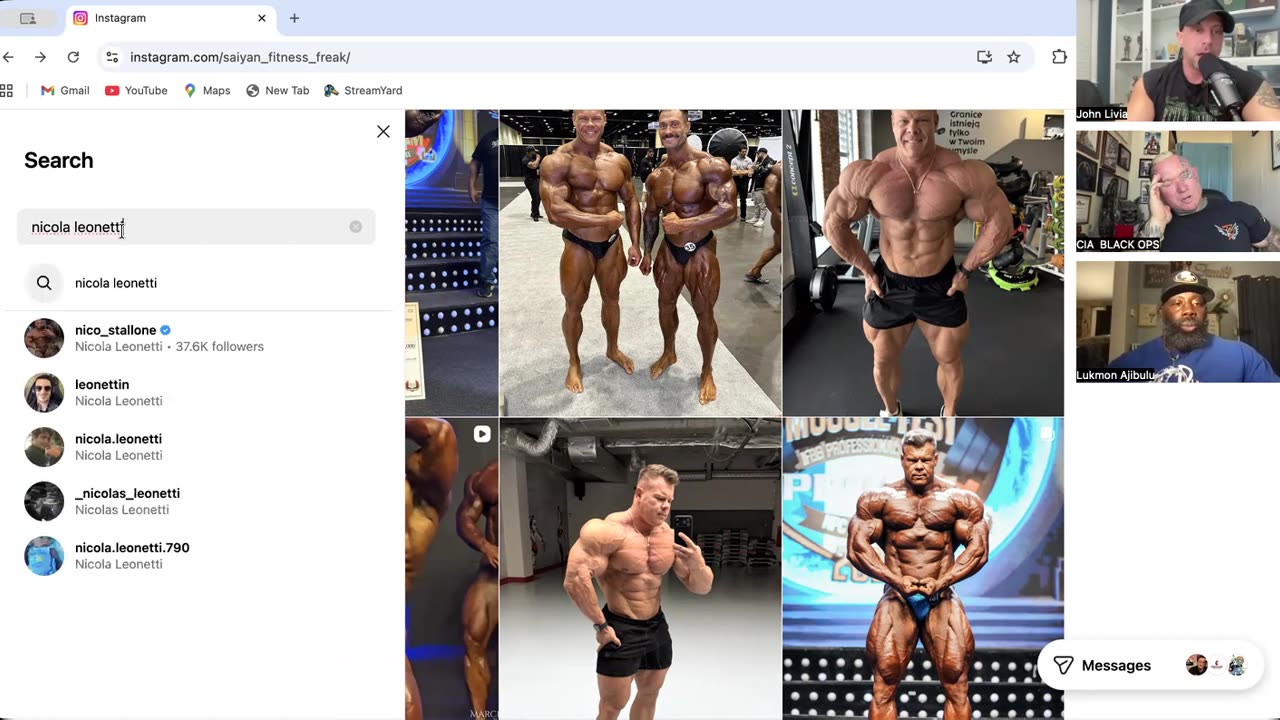Image resolution: width=1280 pixels, height=720 pixels.
Task: Open the browser extensions puzzle icon
Action: 1059,57
